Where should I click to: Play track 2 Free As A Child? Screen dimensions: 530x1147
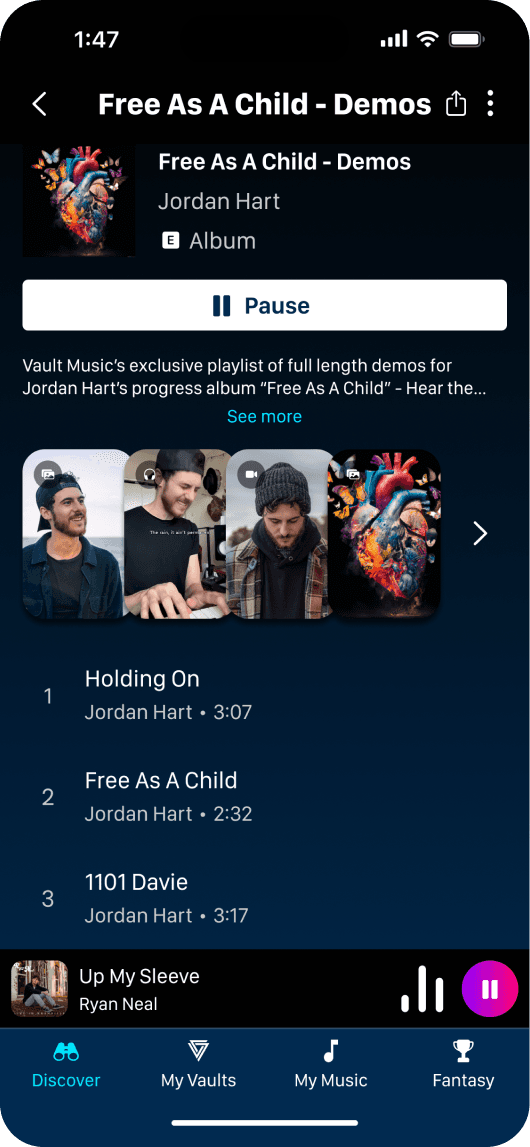265,797
